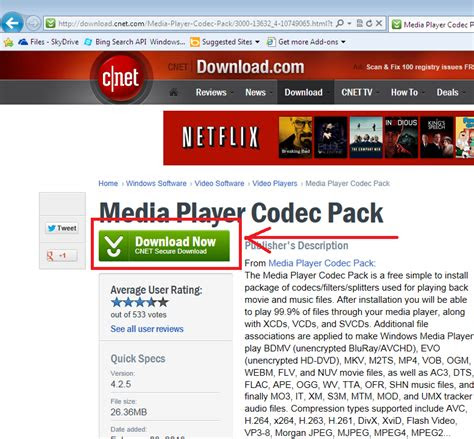Click the Google +1 button
The height and width of the screenshot is (439, 474).
61,256
